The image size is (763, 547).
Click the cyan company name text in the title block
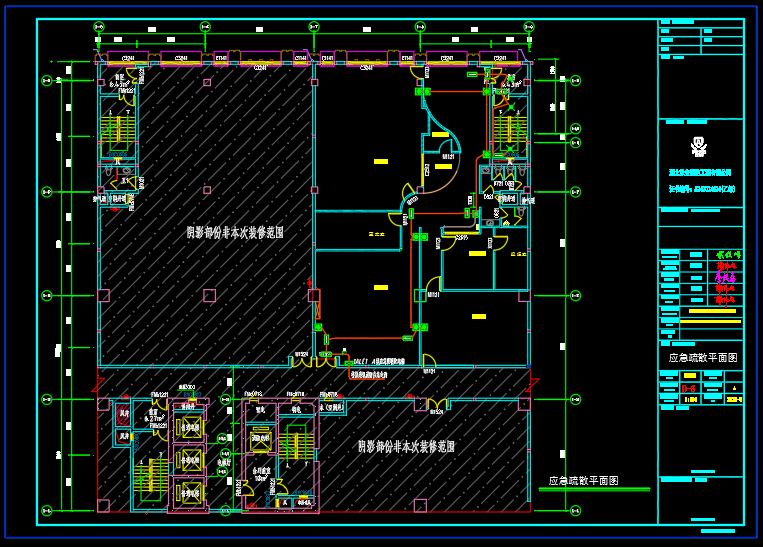tap(701, 173)
